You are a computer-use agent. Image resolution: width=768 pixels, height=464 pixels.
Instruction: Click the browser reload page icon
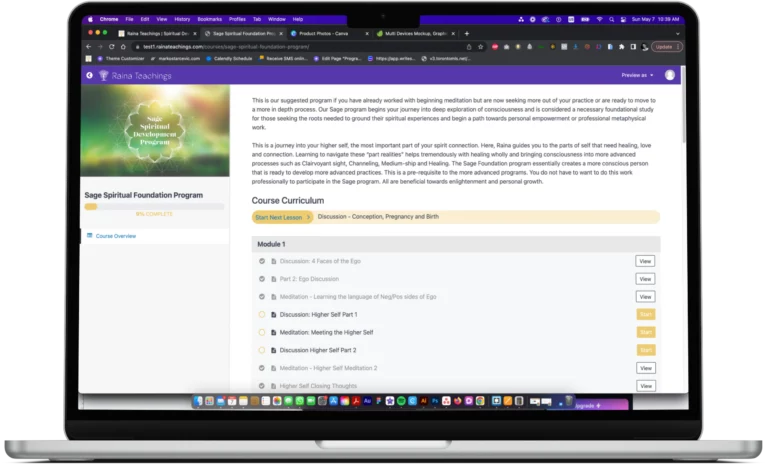(x=109, y=46)
